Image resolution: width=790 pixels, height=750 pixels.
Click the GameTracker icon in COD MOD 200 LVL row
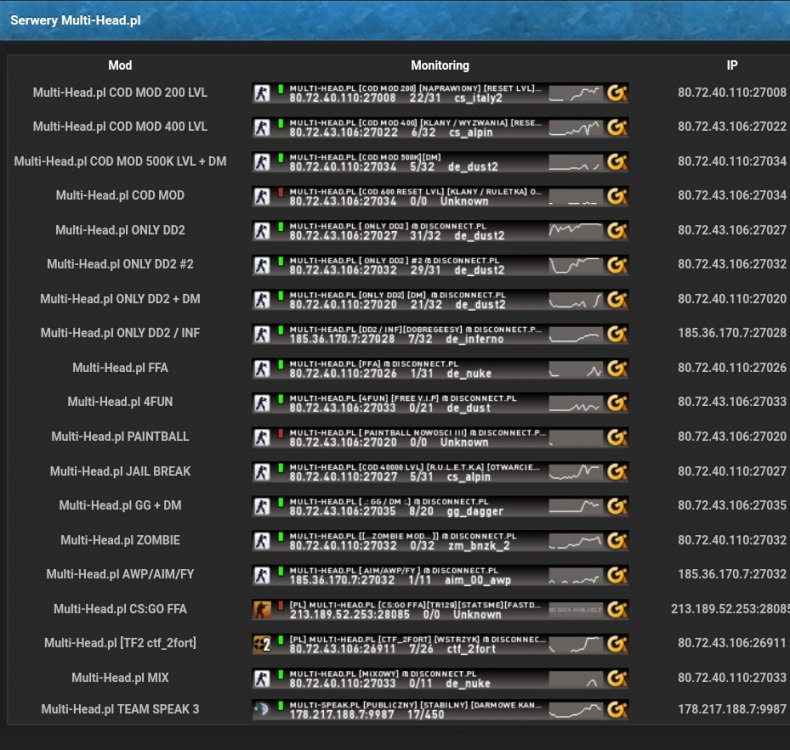point(617,94)
